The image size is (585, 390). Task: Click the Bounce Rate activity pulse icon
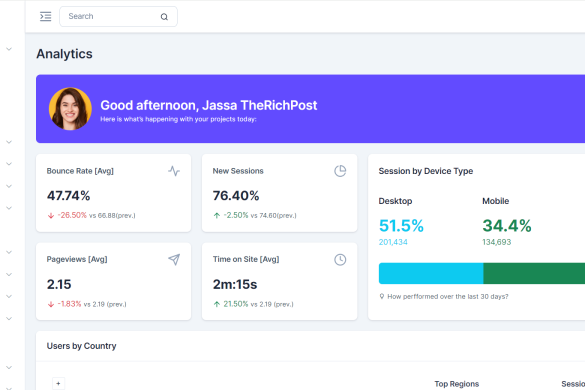coord(174,171)
